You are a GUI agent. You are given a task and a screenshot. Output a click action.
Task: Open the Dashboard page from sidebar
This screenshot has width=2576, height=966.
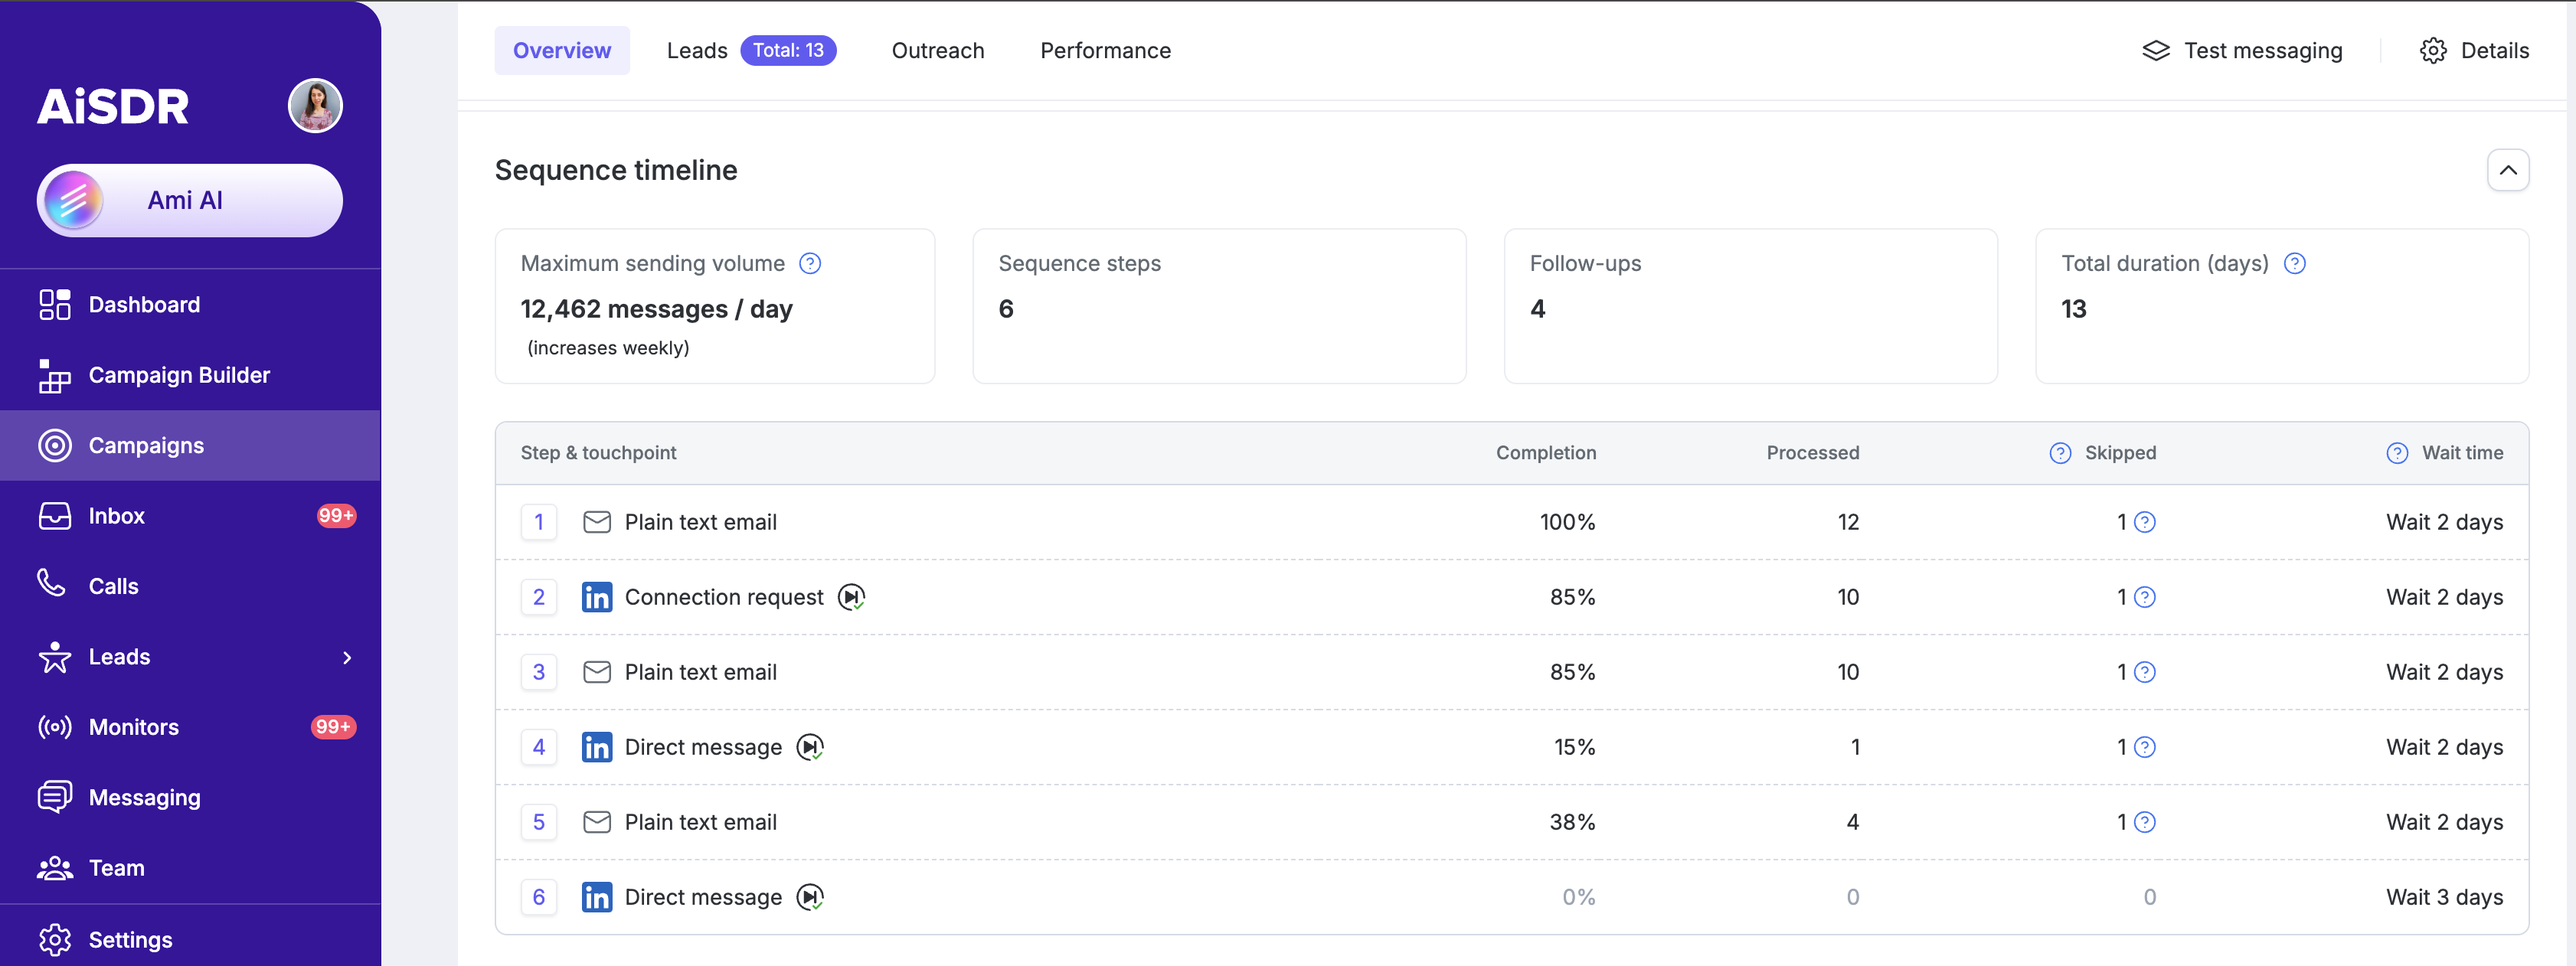pyautogui.click(x=190, y=305)
